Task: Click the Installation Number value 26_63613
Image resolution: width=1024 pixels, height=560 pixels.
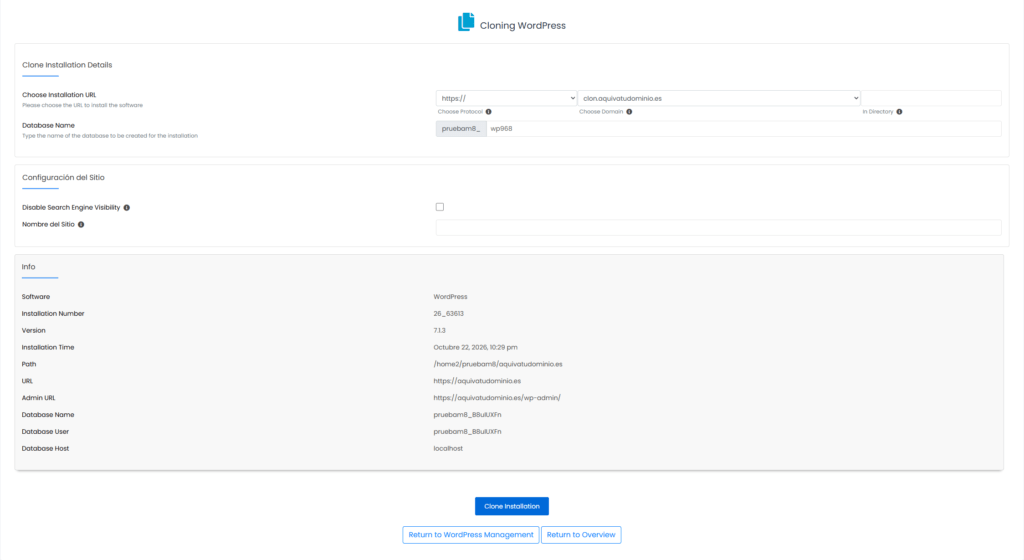Action: [449, 313]
